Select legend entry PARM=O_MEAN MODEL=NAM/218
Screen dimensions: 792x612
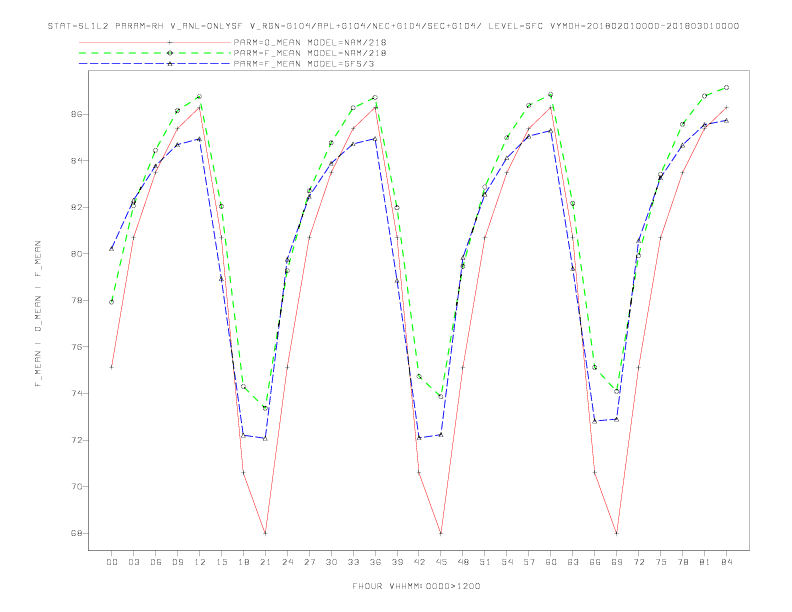pos(310,42)
